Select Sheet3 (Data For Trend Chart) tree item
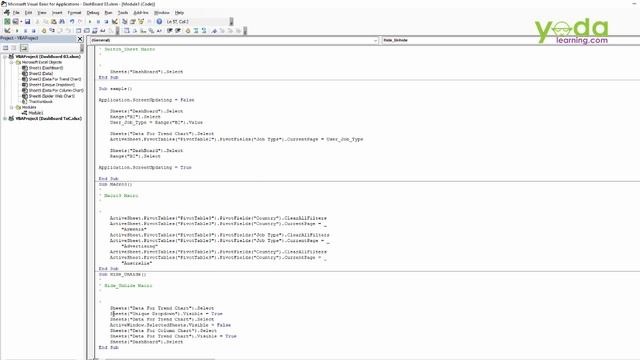This screenshot has height=360, width=640. click(x=55, y=79)
